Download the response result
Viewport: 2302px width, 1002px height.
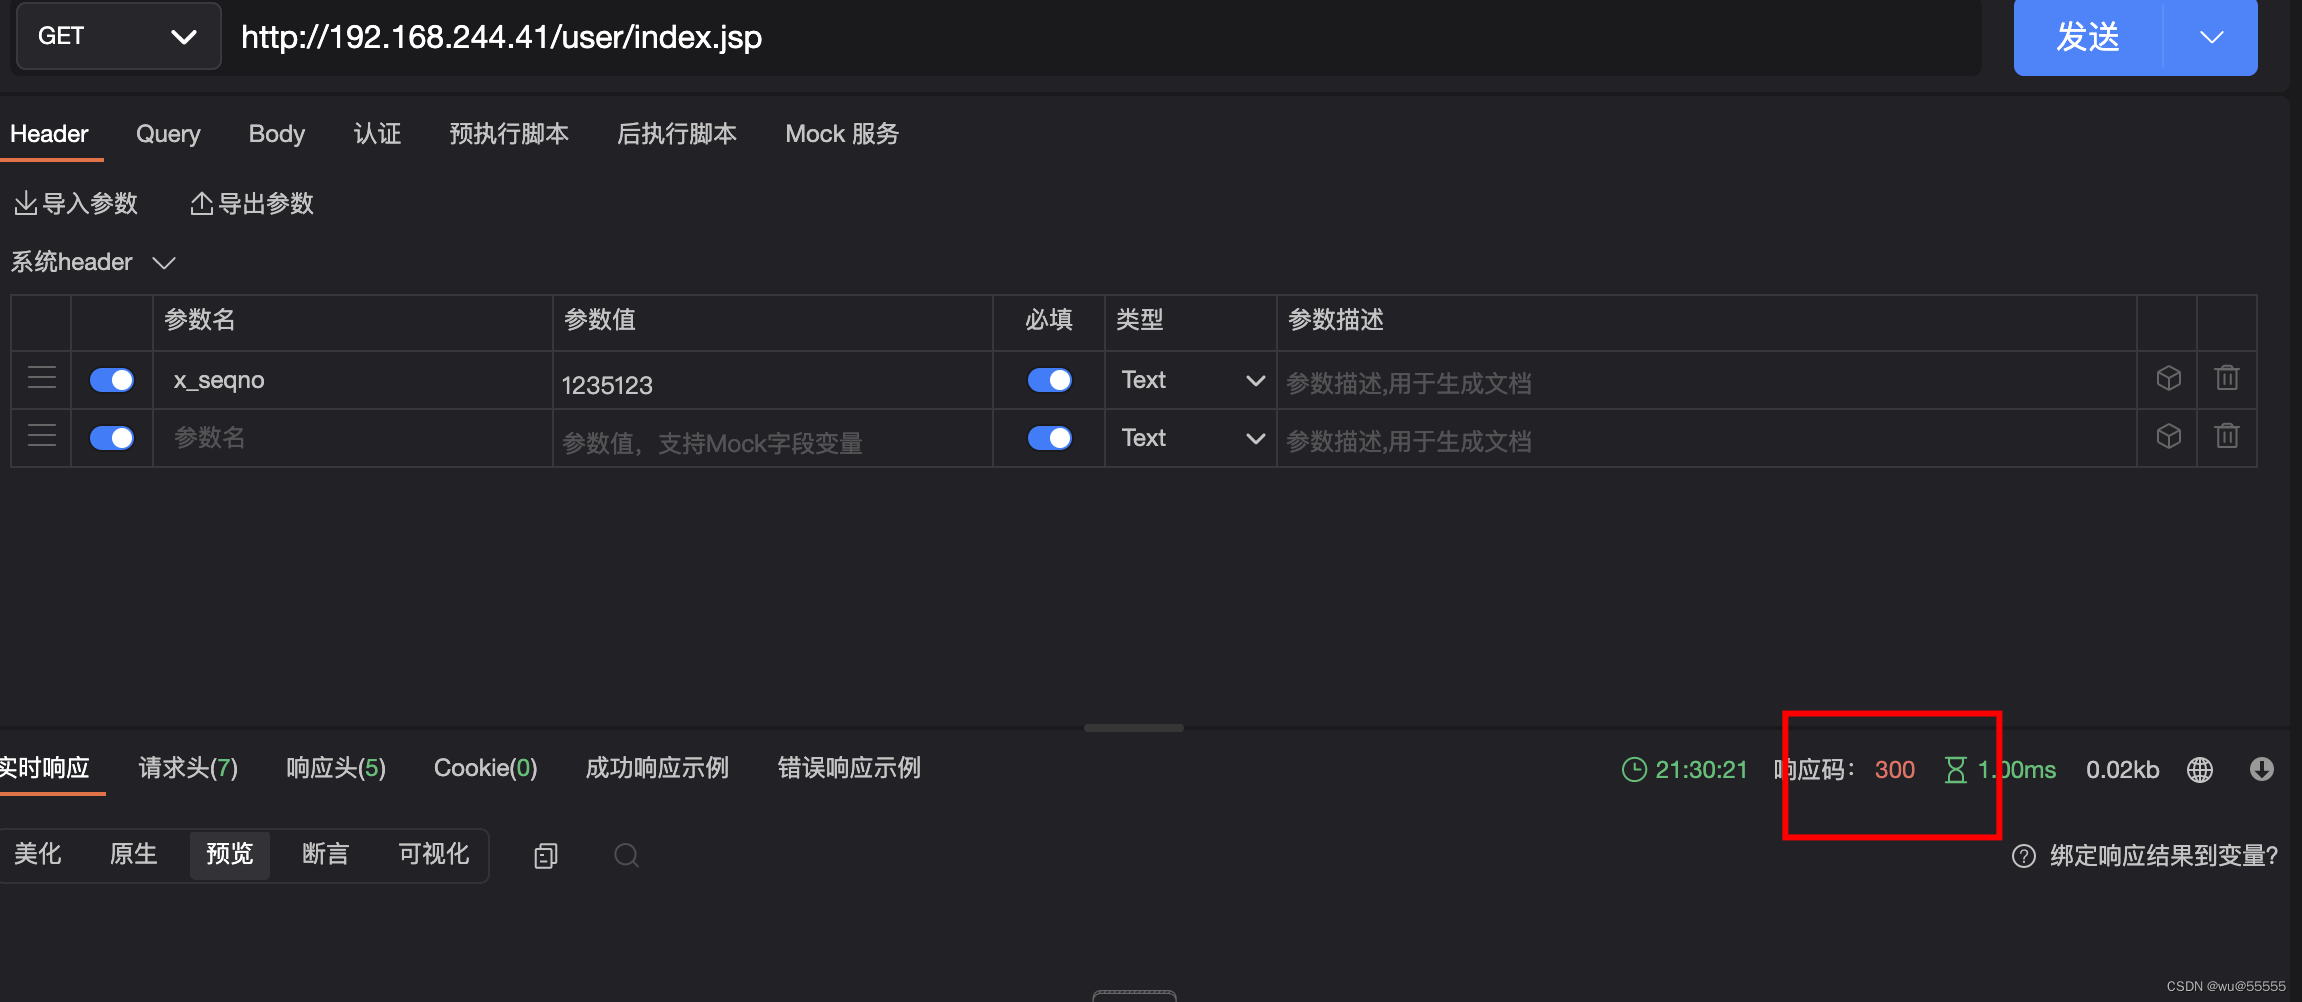(2262, 769)
